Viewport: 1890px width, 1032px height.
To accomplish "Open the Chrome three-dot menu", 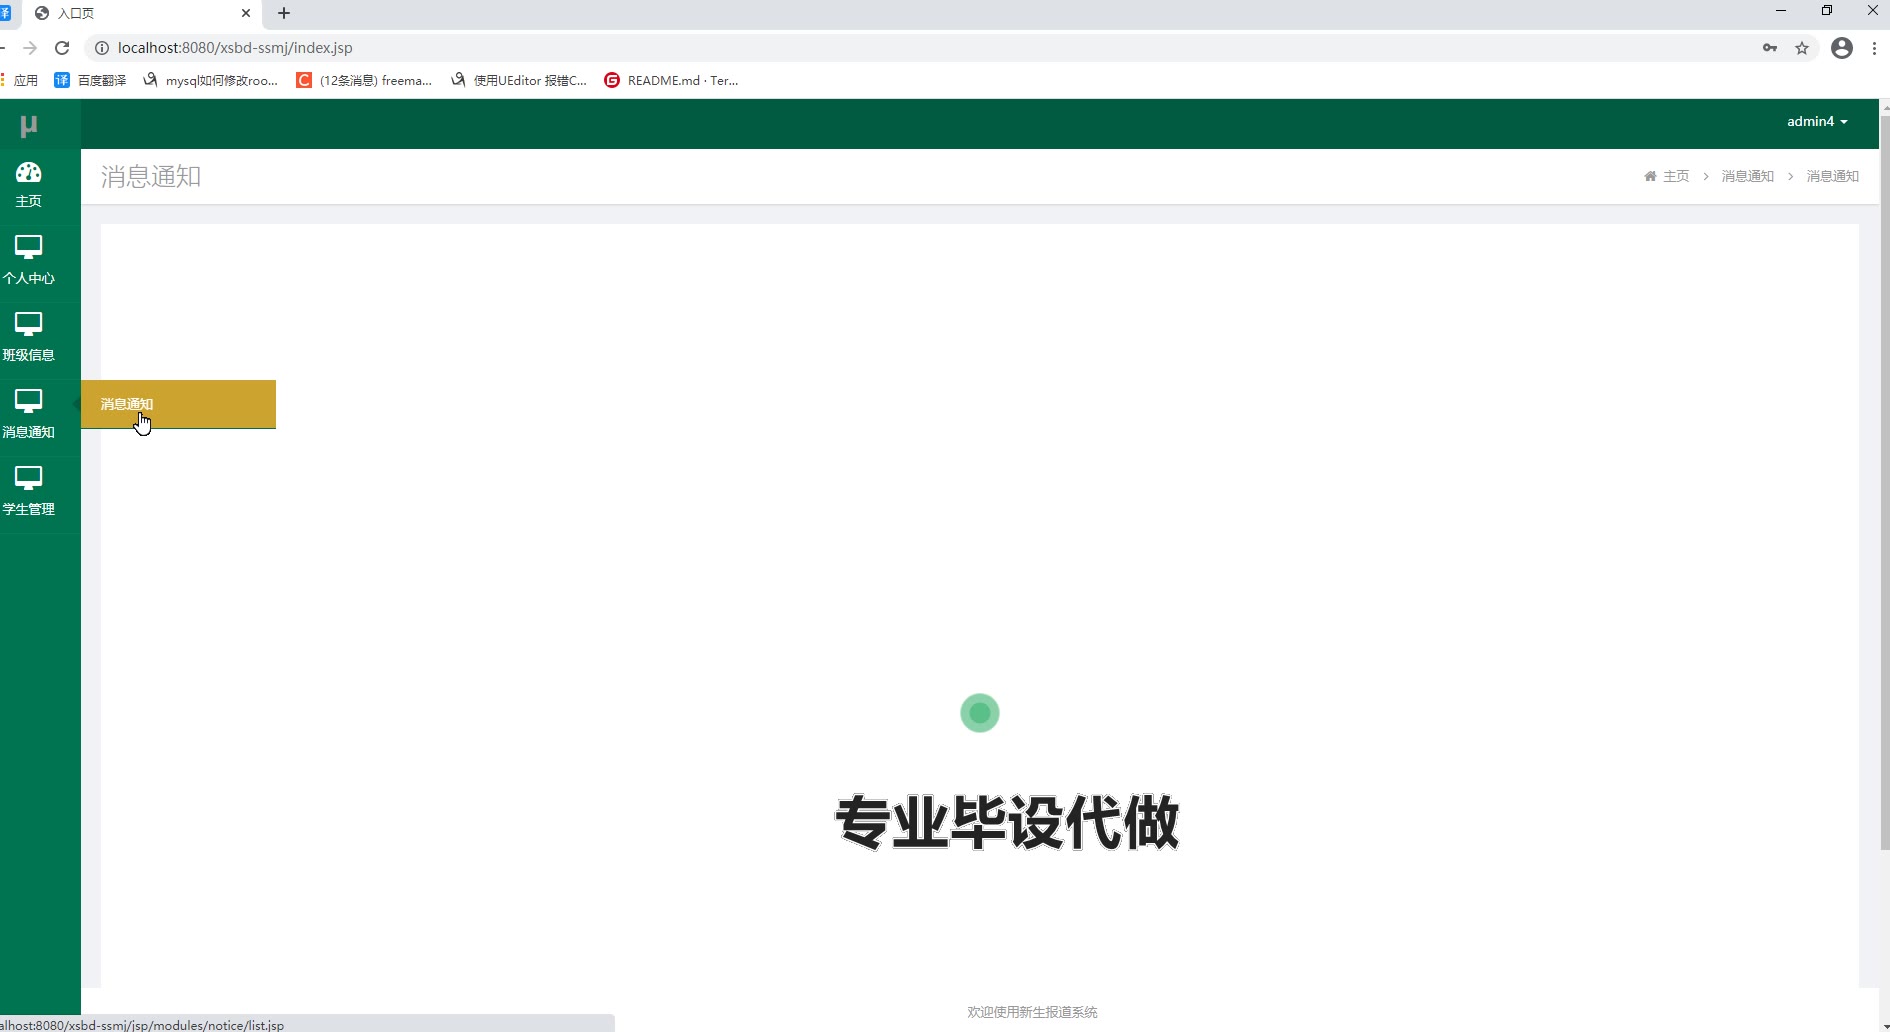I will click(x=1874, y=48).
